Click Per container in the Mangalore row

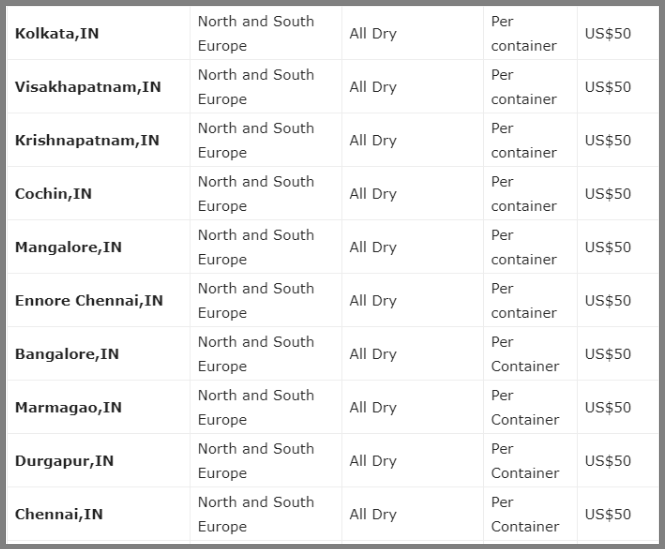click(x=524, y=247)
